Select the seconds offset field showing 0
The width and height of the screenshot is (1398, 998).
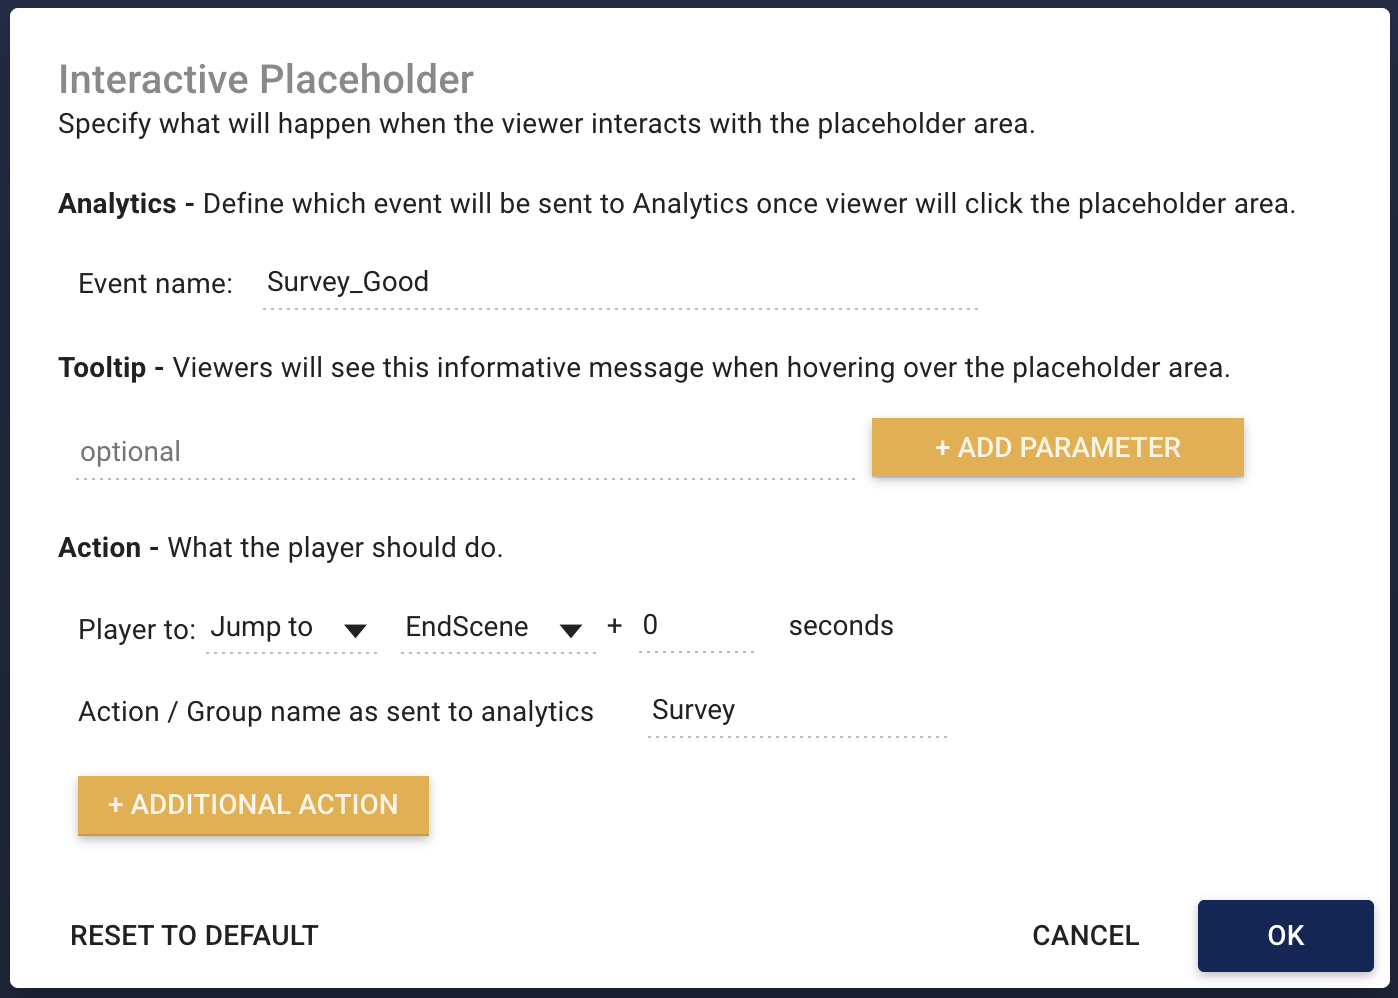point(695,627)
